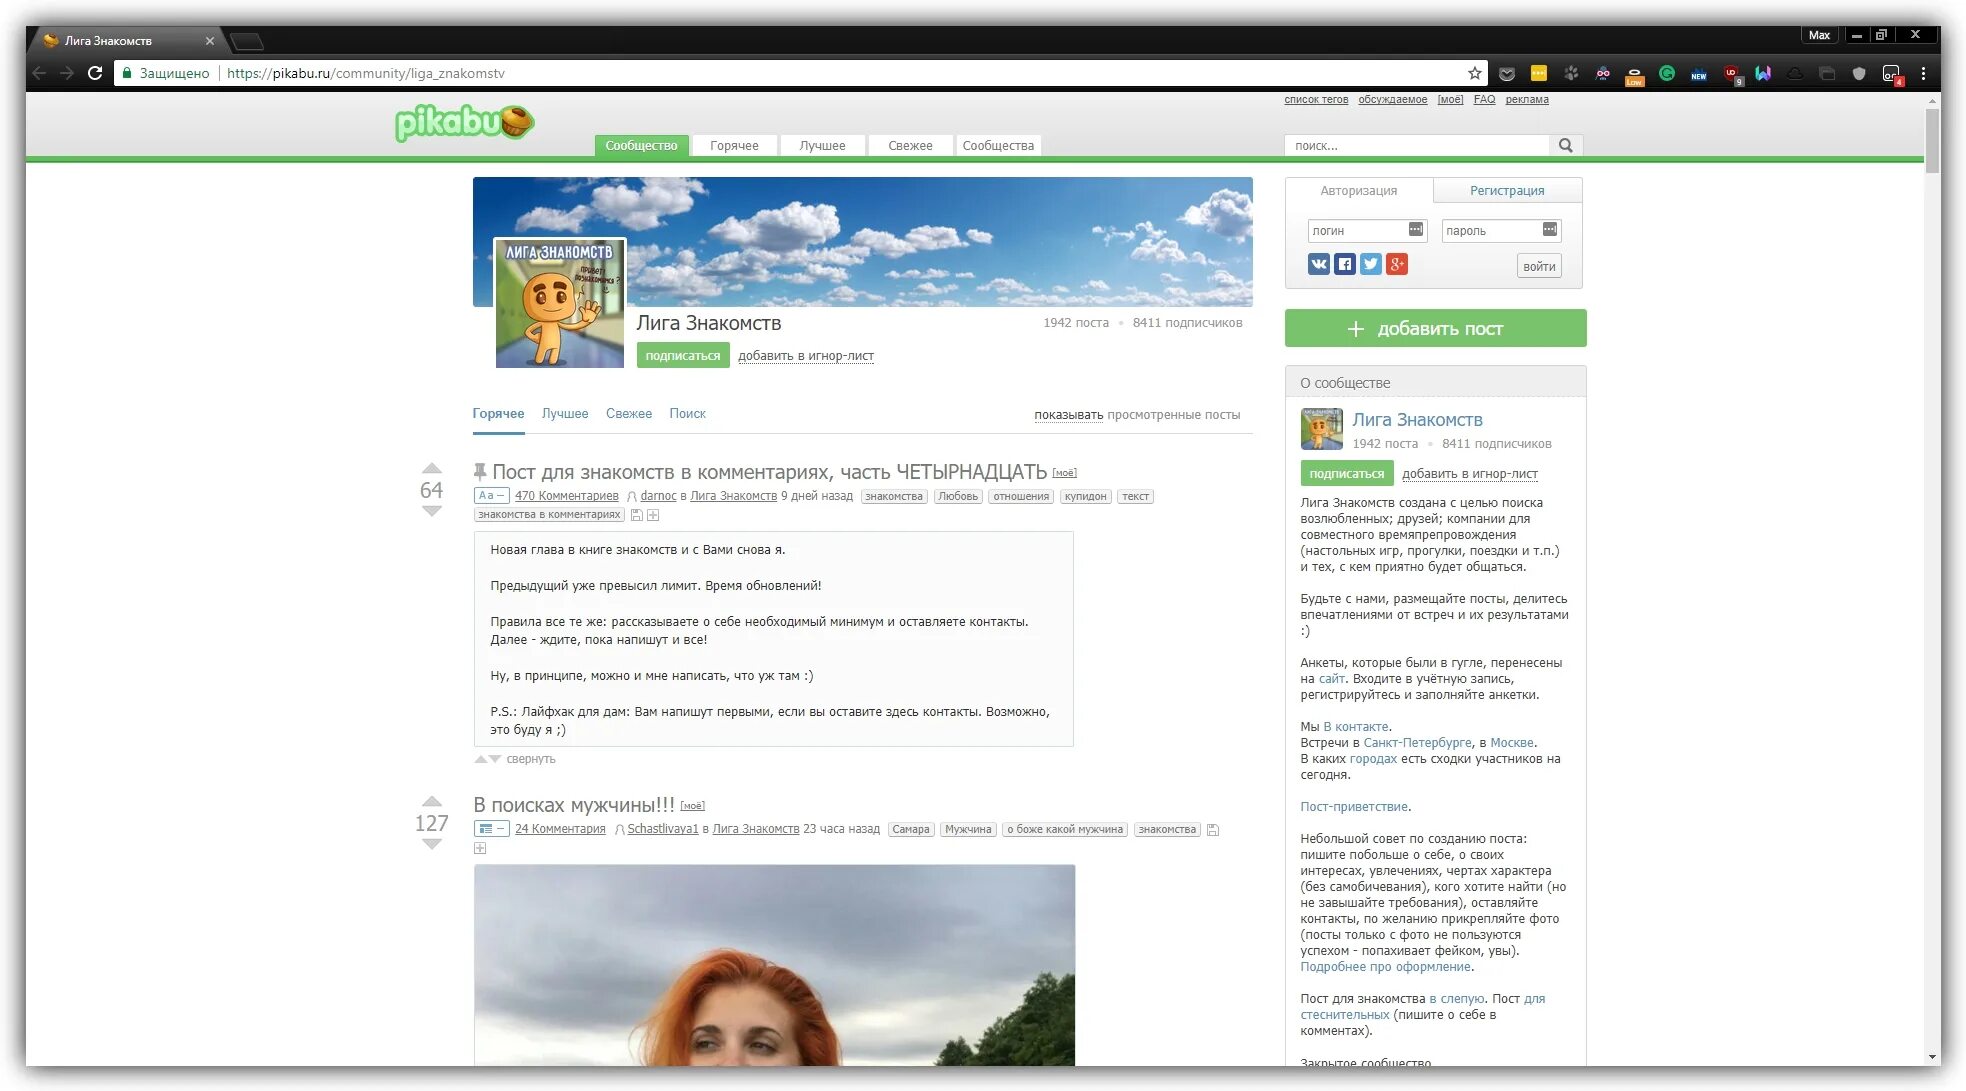Downvote the post with rating 64
1966x1091 pixels.
click(x=431, y=511)
